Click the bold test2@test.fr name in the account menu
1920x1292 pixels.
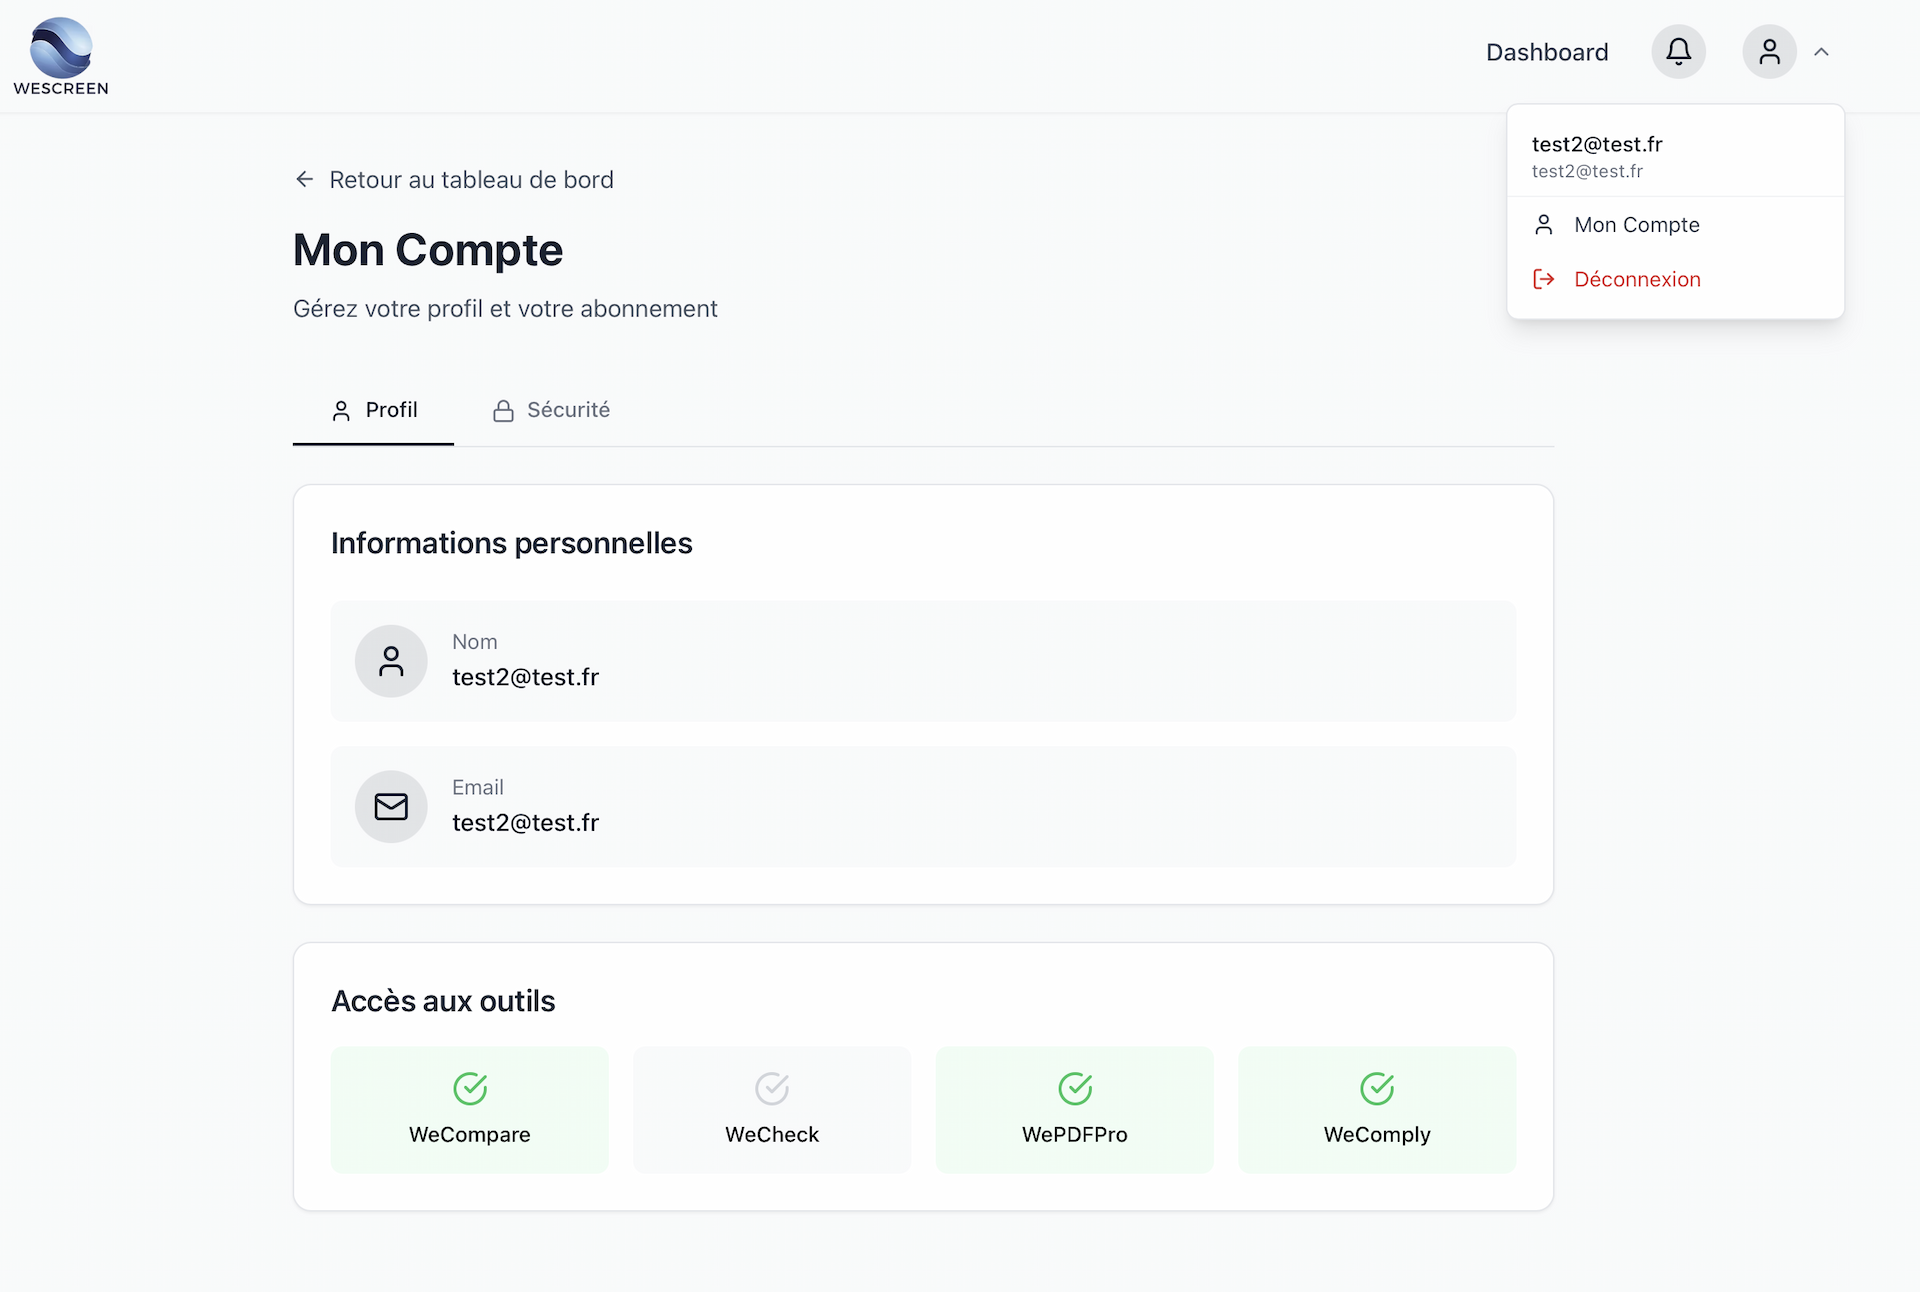(x=1597, y=144)
